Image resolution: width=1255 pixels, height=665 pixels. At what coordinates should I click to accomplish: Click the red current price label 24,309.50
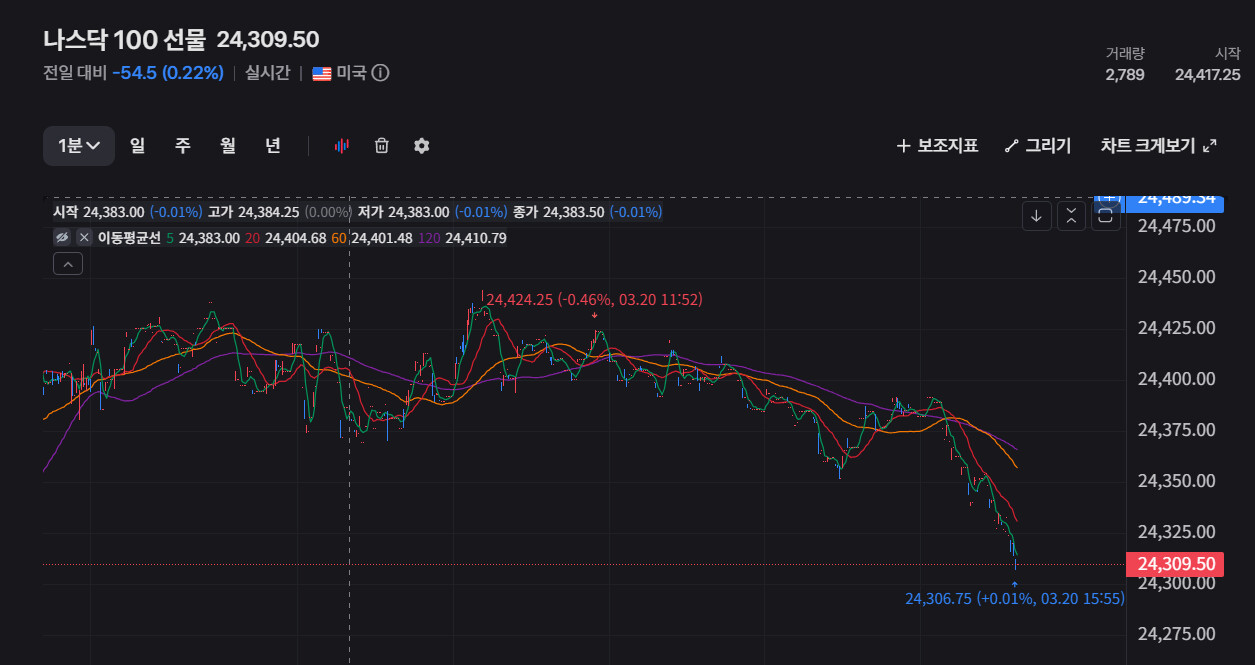pos(1176,564)
